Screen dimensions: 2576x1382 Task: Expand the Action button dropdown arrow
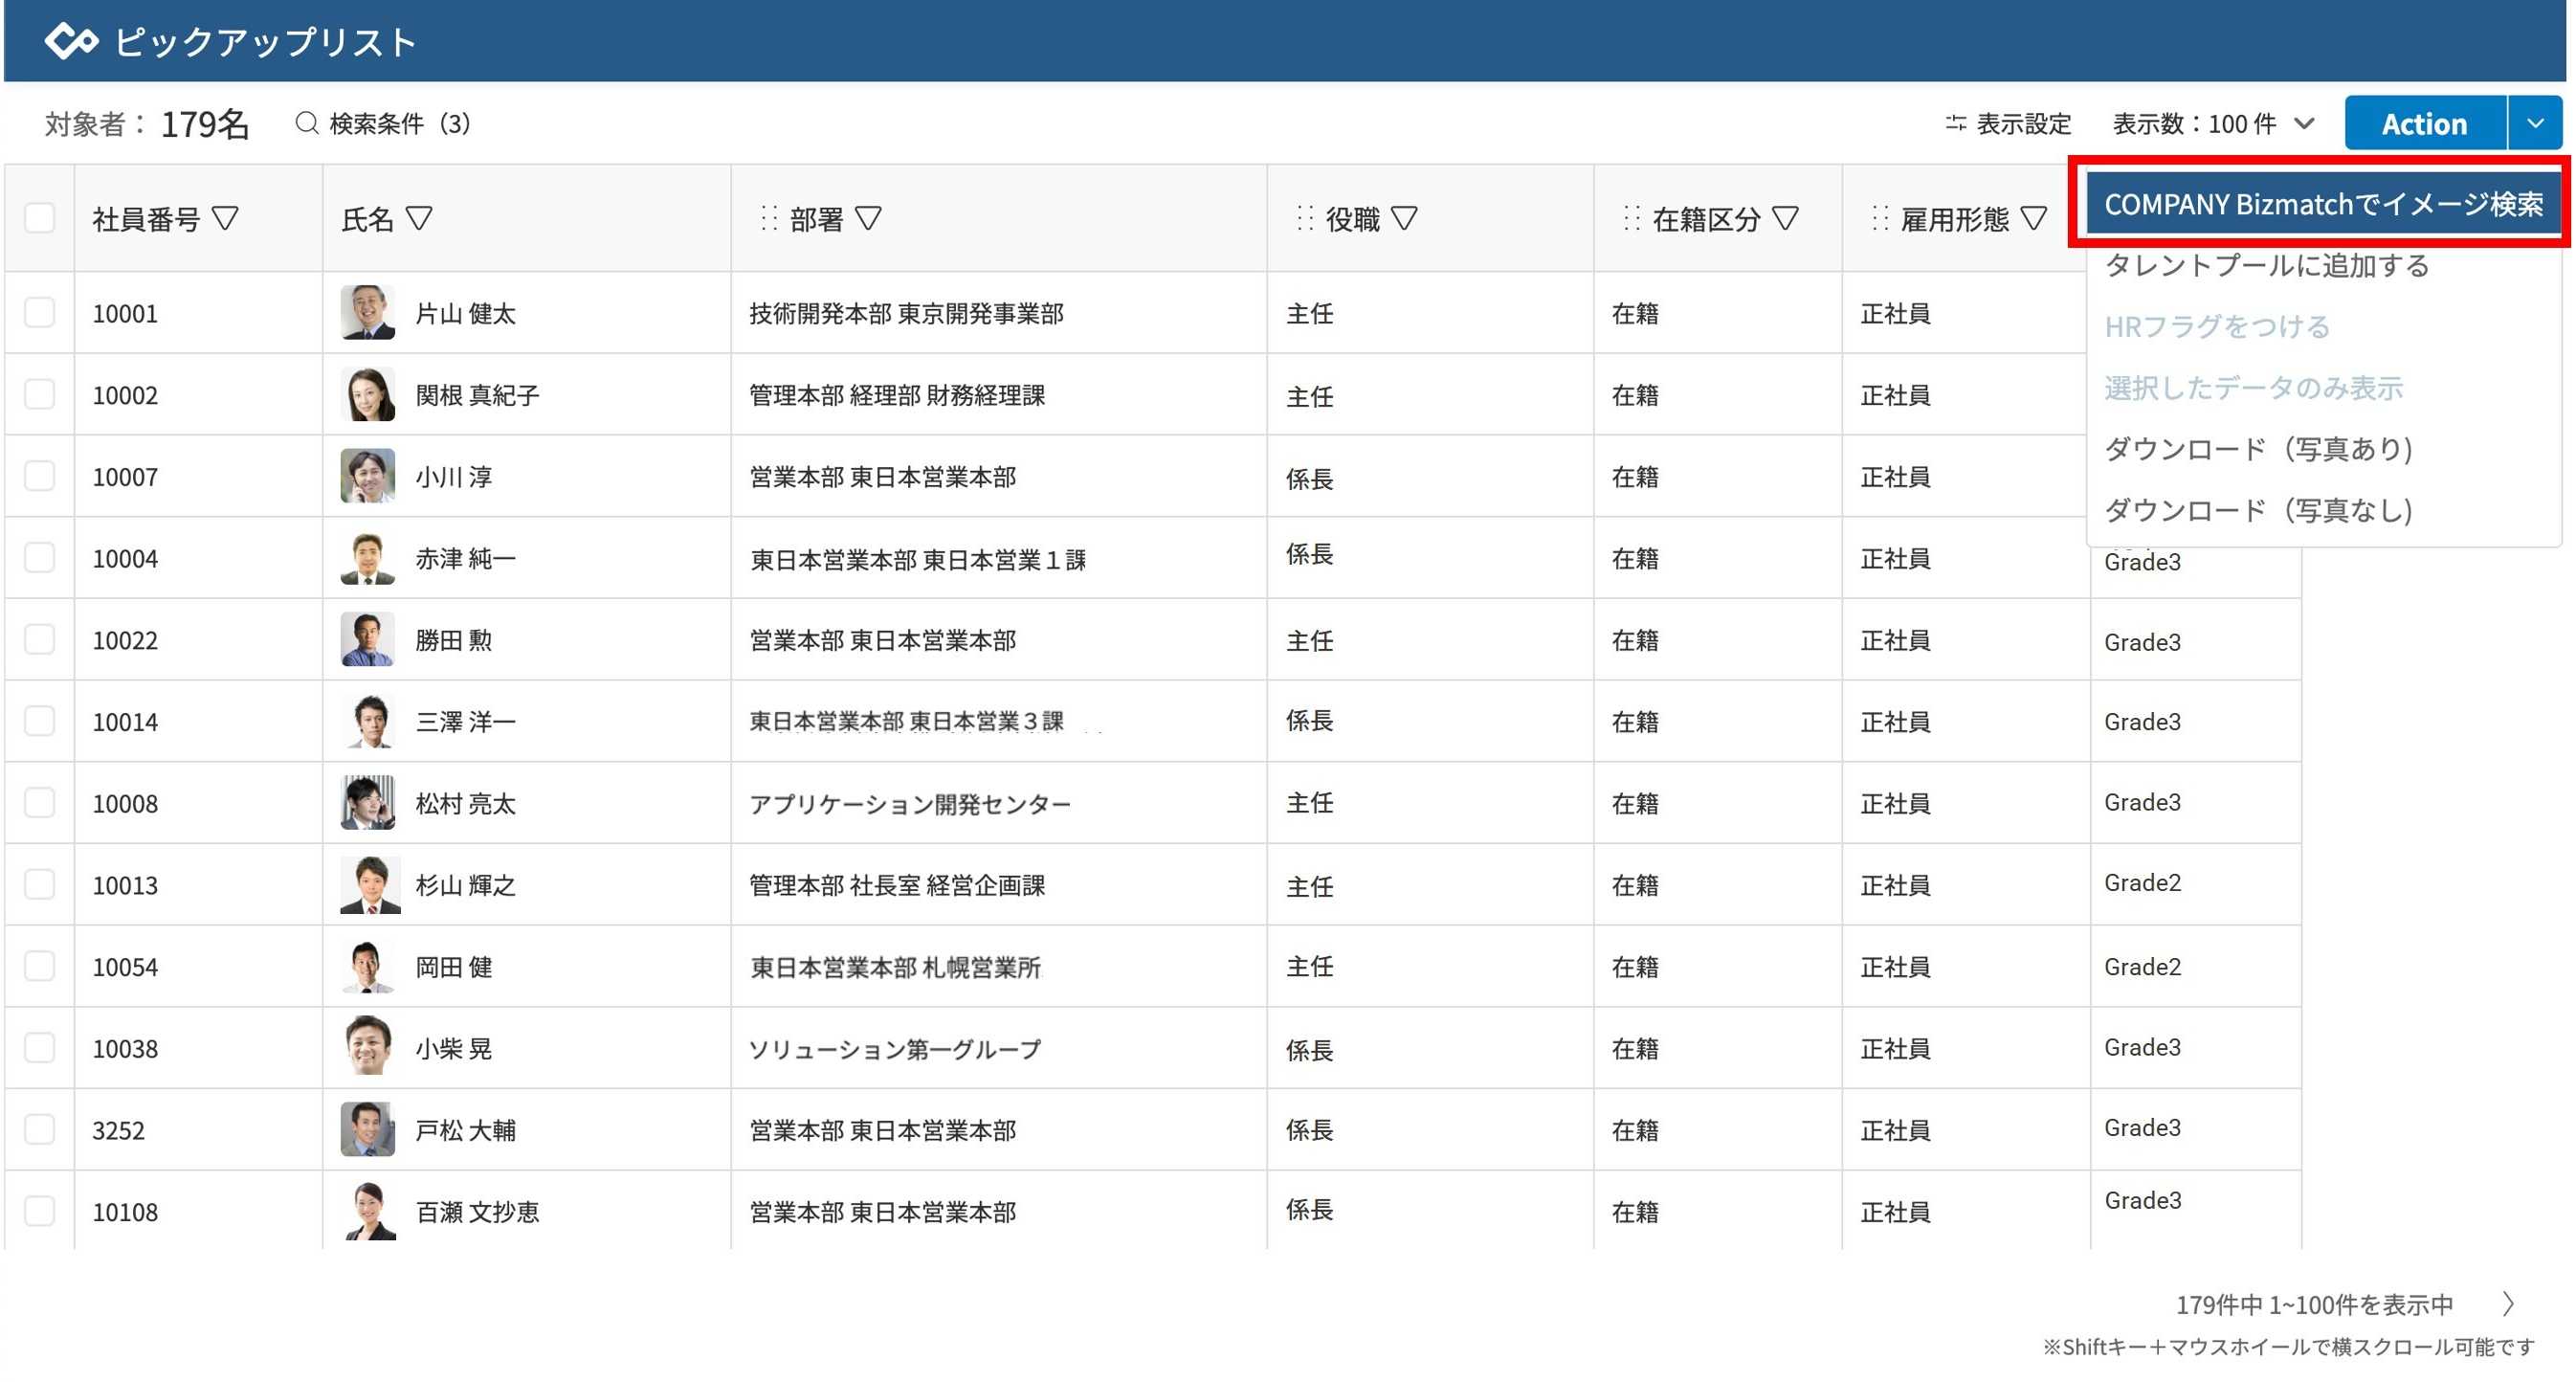tap(2534, 123)
